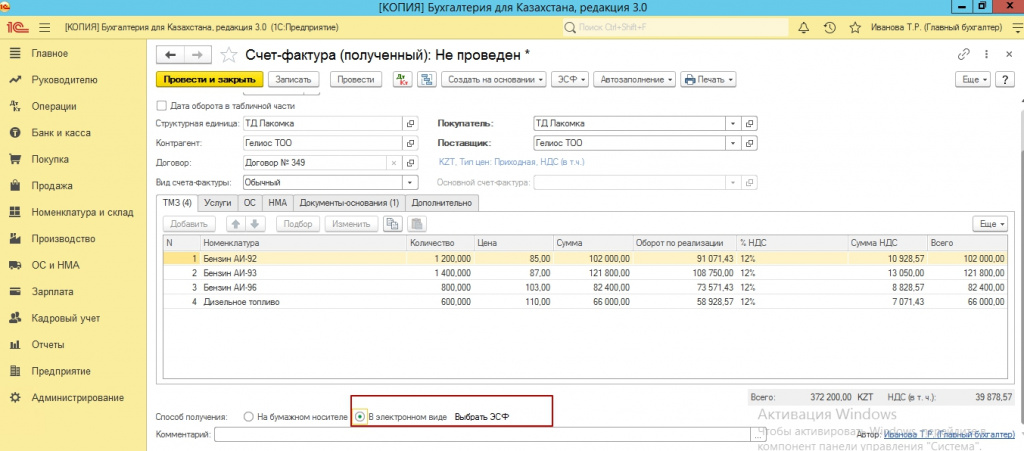Image resolution: width=1024 pixels, height=451 pixels.
Task: Expand Вид счета-фактуры dropdown arrow
Action: 410,183
